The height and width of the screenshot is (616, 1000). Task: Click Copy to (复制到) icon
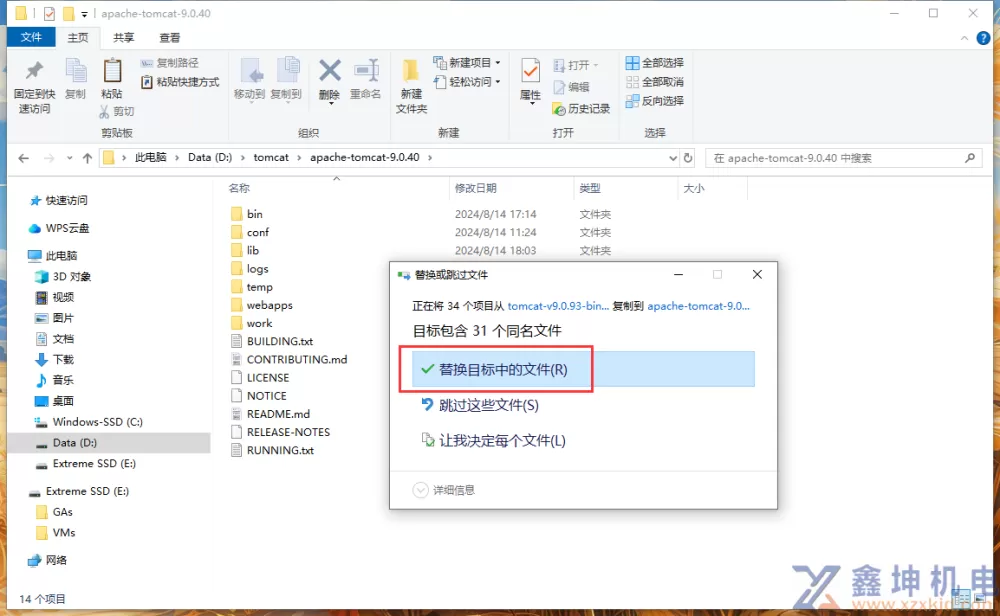tap(286, 71)
